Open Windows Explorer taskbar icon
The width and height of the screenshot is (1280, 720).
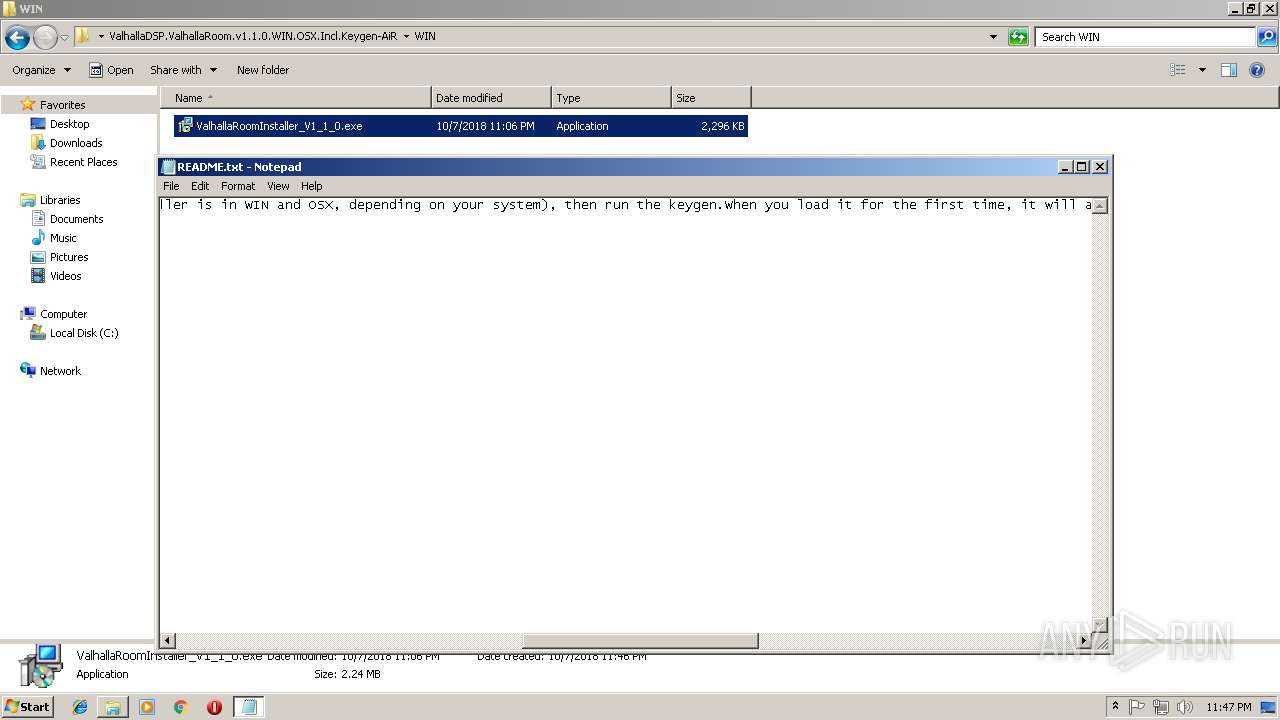pos(113,707)
